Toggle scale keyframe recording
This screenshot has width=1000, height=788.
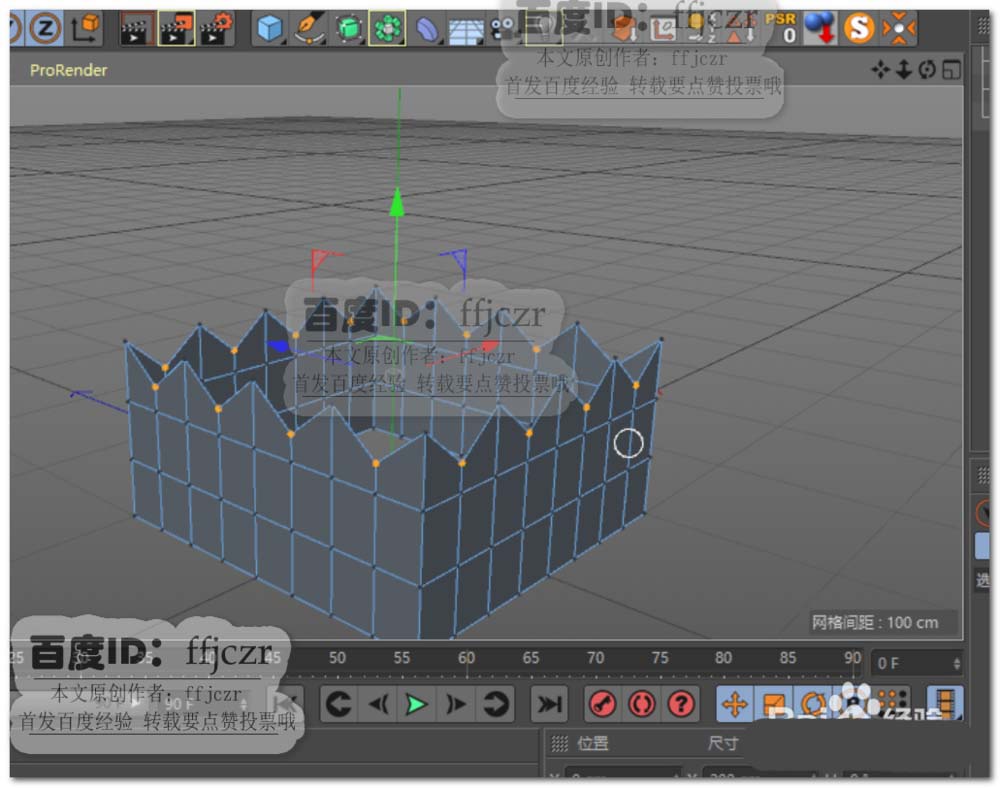[774, 704]
